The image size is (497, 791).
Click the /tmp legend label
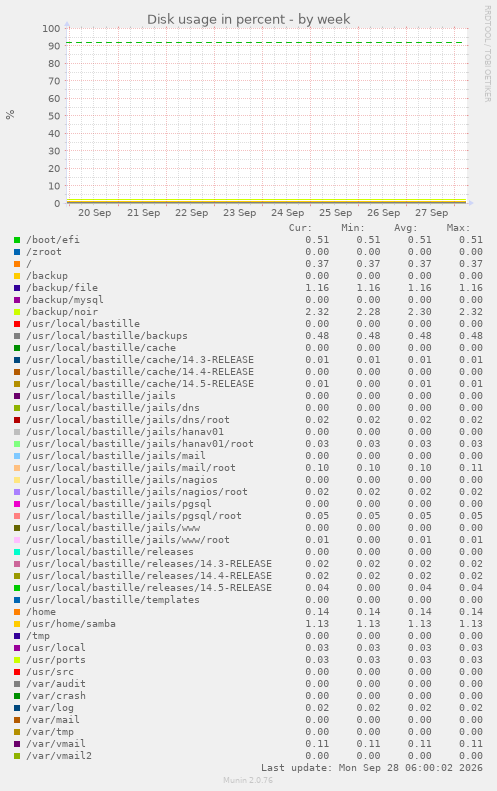click(x=38, y=636)
